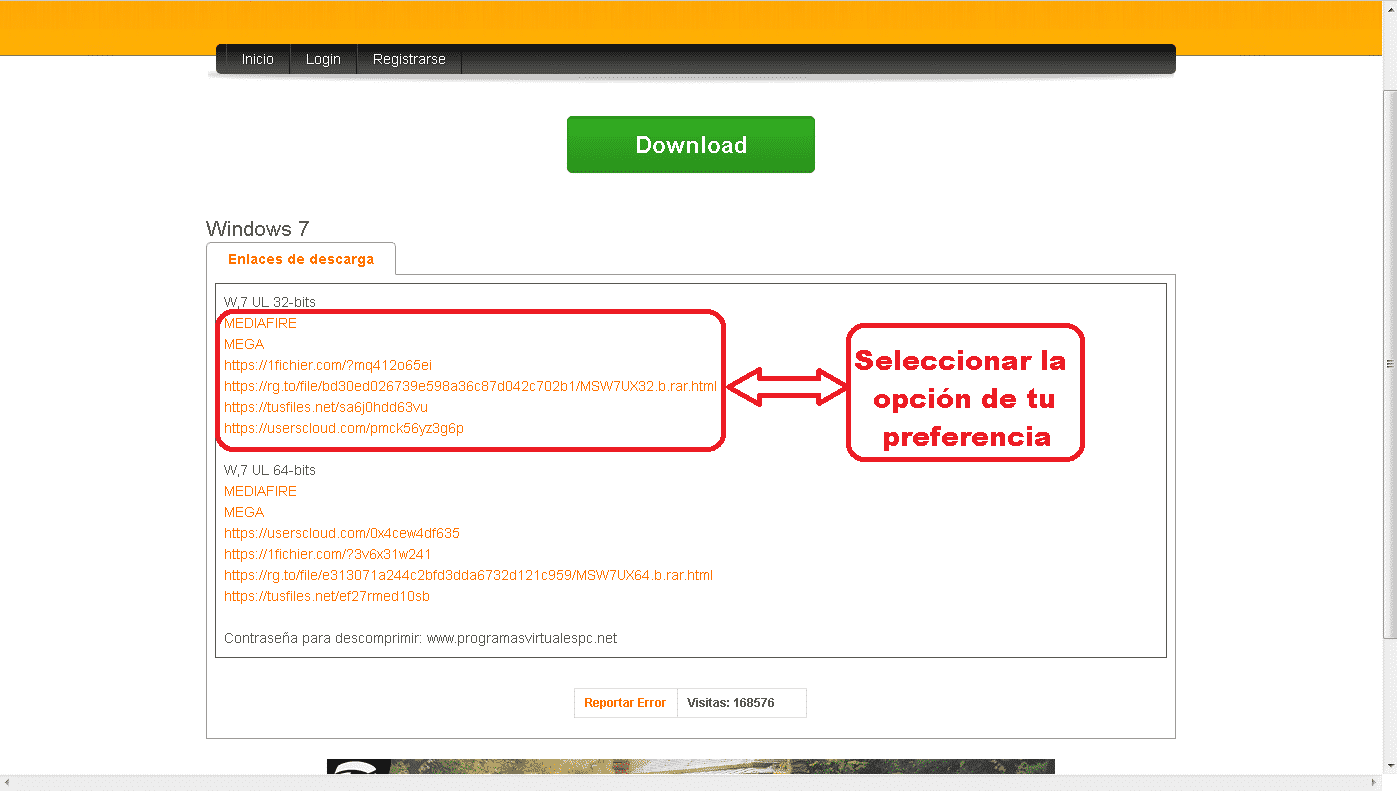This screenshot has height=791, width=1397.
Task: Click the banner image below the download box
Action: [x=690, y=767]
